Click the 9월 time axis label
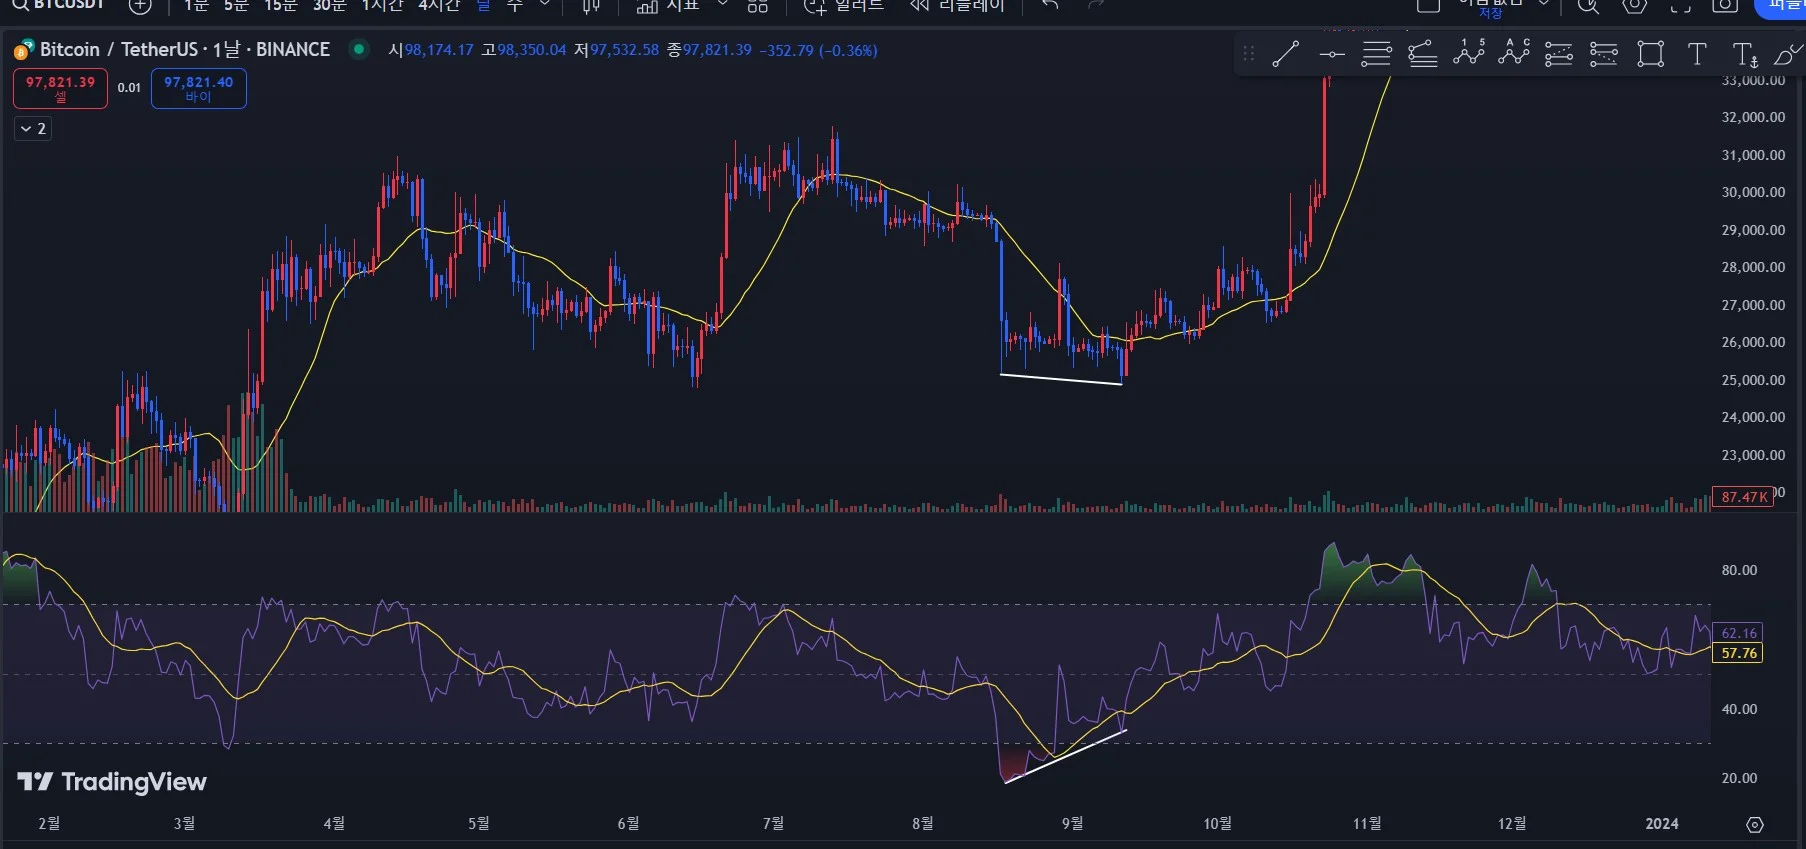The height and width of the screenshot is (849, 1806). tap(1072, 823)
